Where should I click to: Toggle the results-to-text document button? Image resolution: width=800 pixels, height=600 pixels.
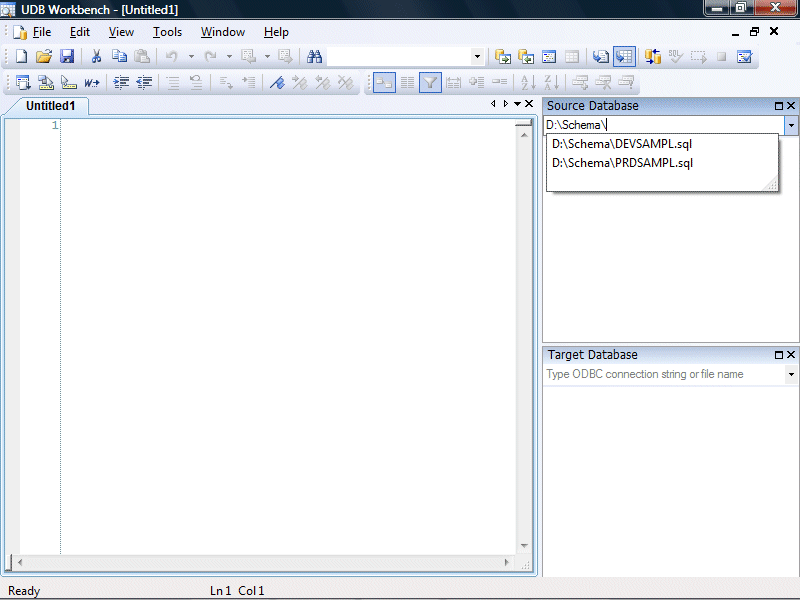601,57
